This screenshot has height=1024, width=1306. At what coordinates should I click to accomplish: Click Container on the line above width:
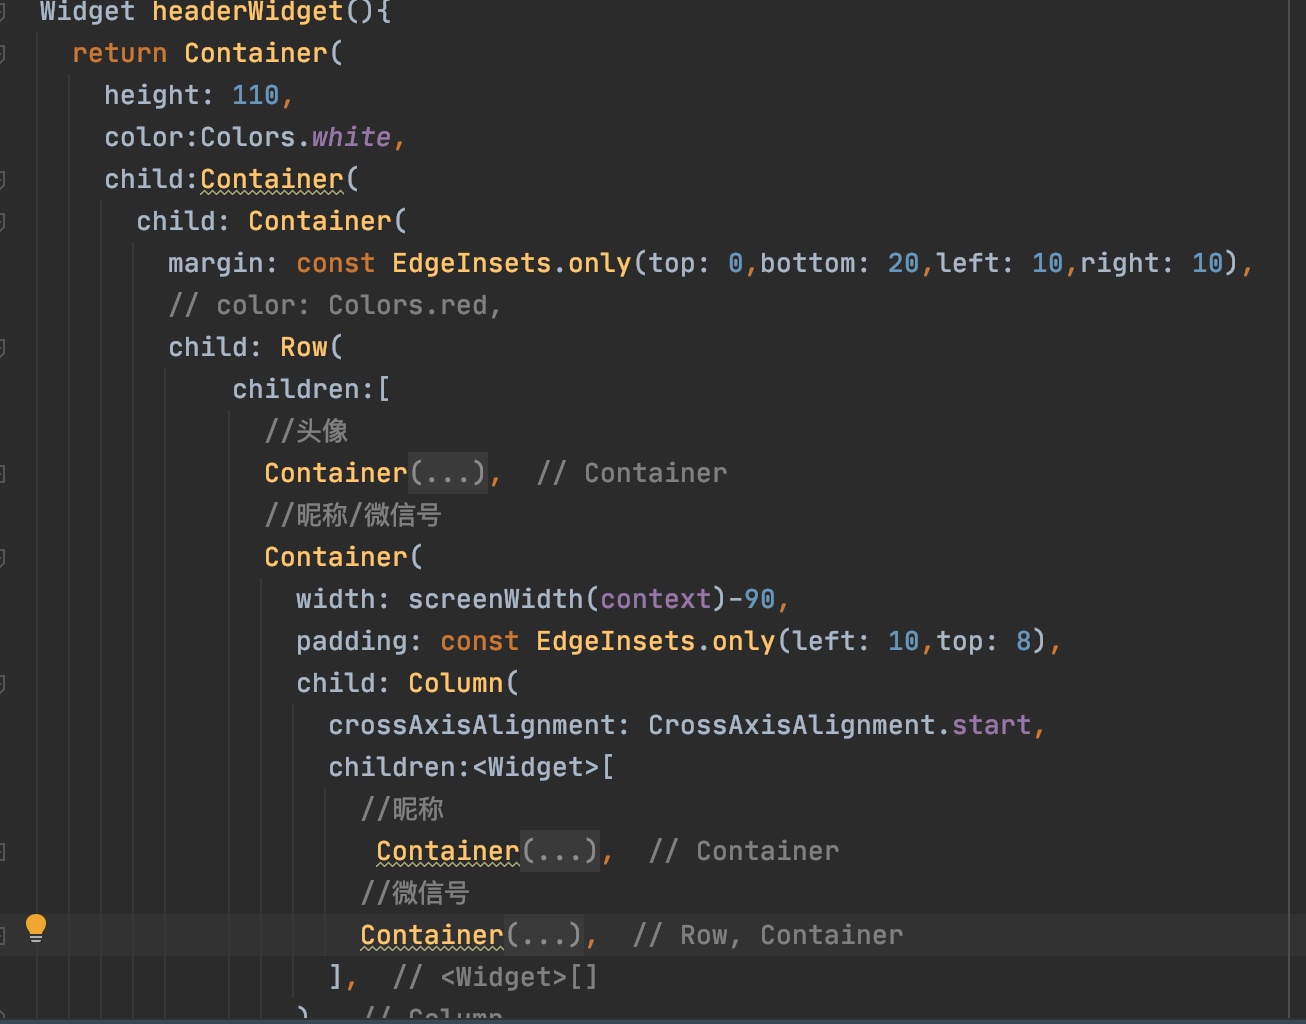tap(336, 557)
